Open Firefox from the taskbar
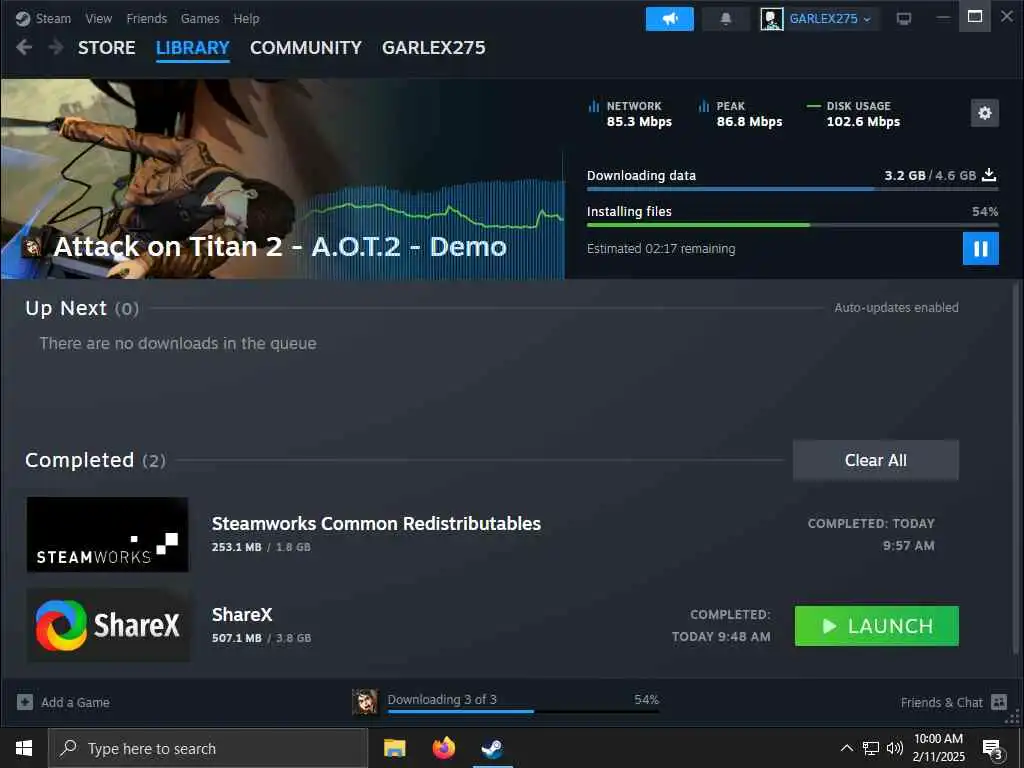This screenshot has width=1024, height=768. 443,748
